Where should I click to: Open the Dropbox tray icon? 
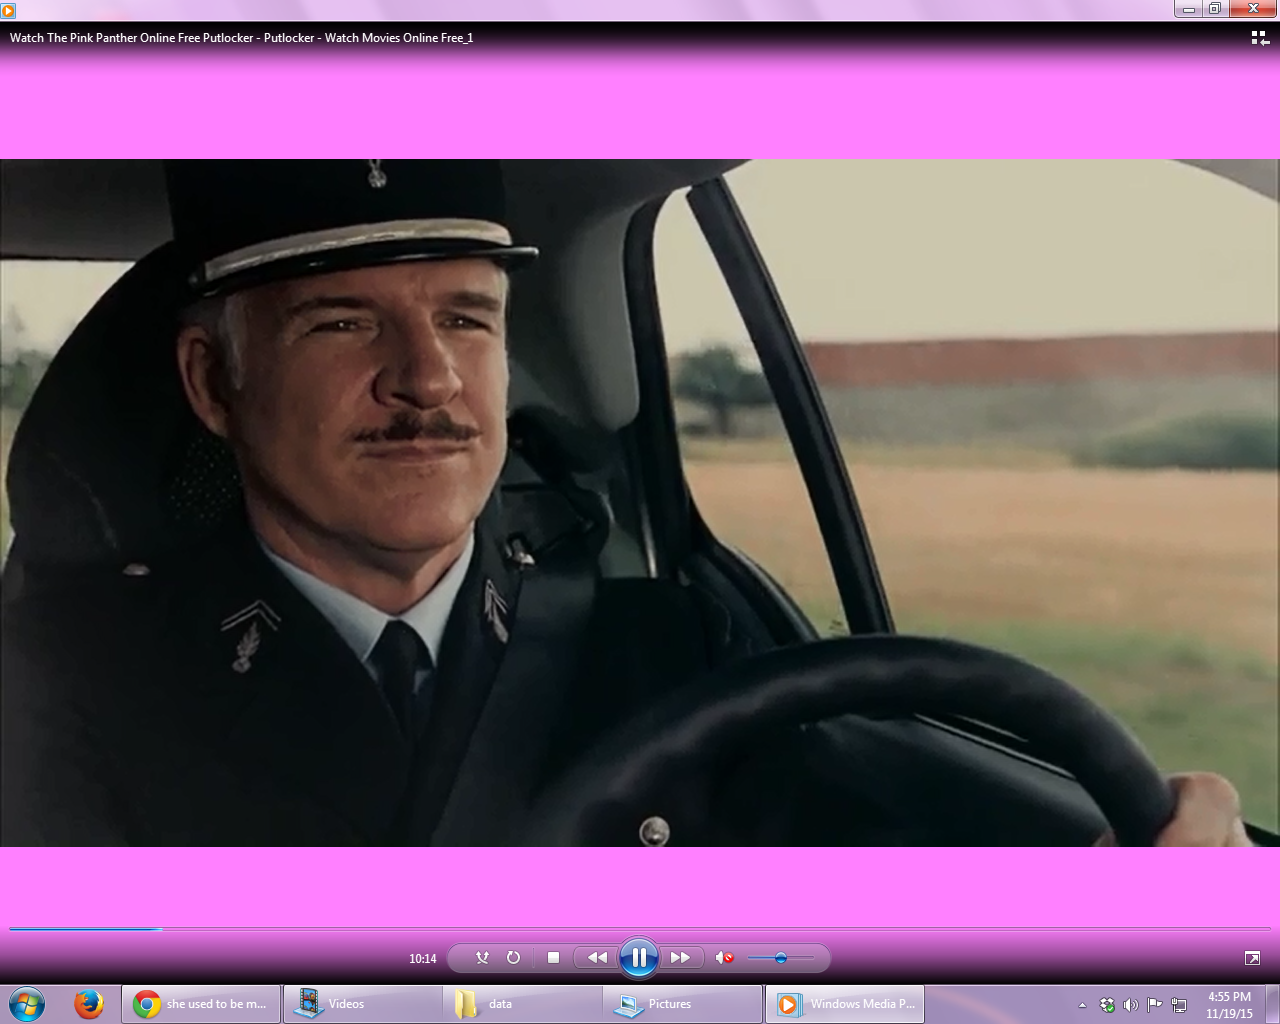[x=1107, y=1005]
